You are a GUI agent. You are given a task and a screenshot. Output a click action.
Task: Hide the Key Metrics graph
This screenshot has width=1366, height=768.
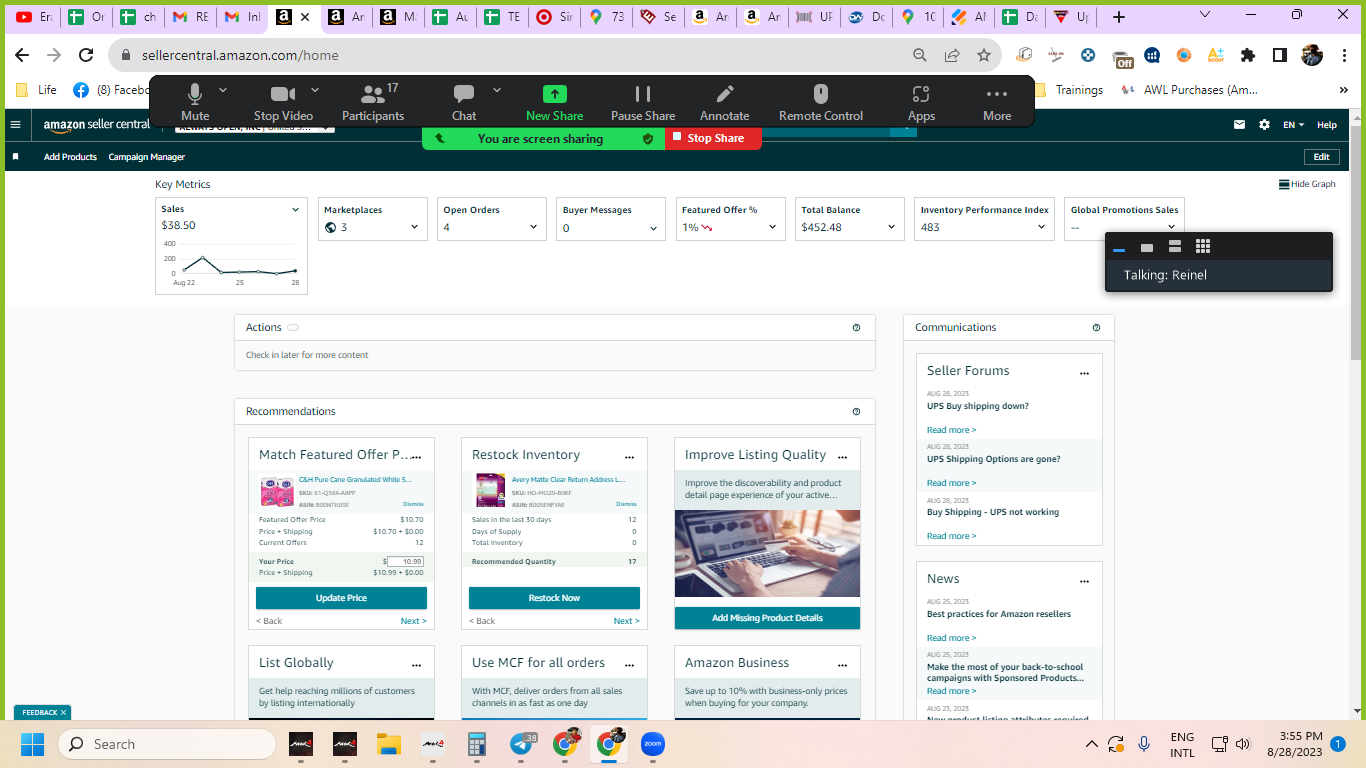pyautogui.click(x=1307, y=184)
